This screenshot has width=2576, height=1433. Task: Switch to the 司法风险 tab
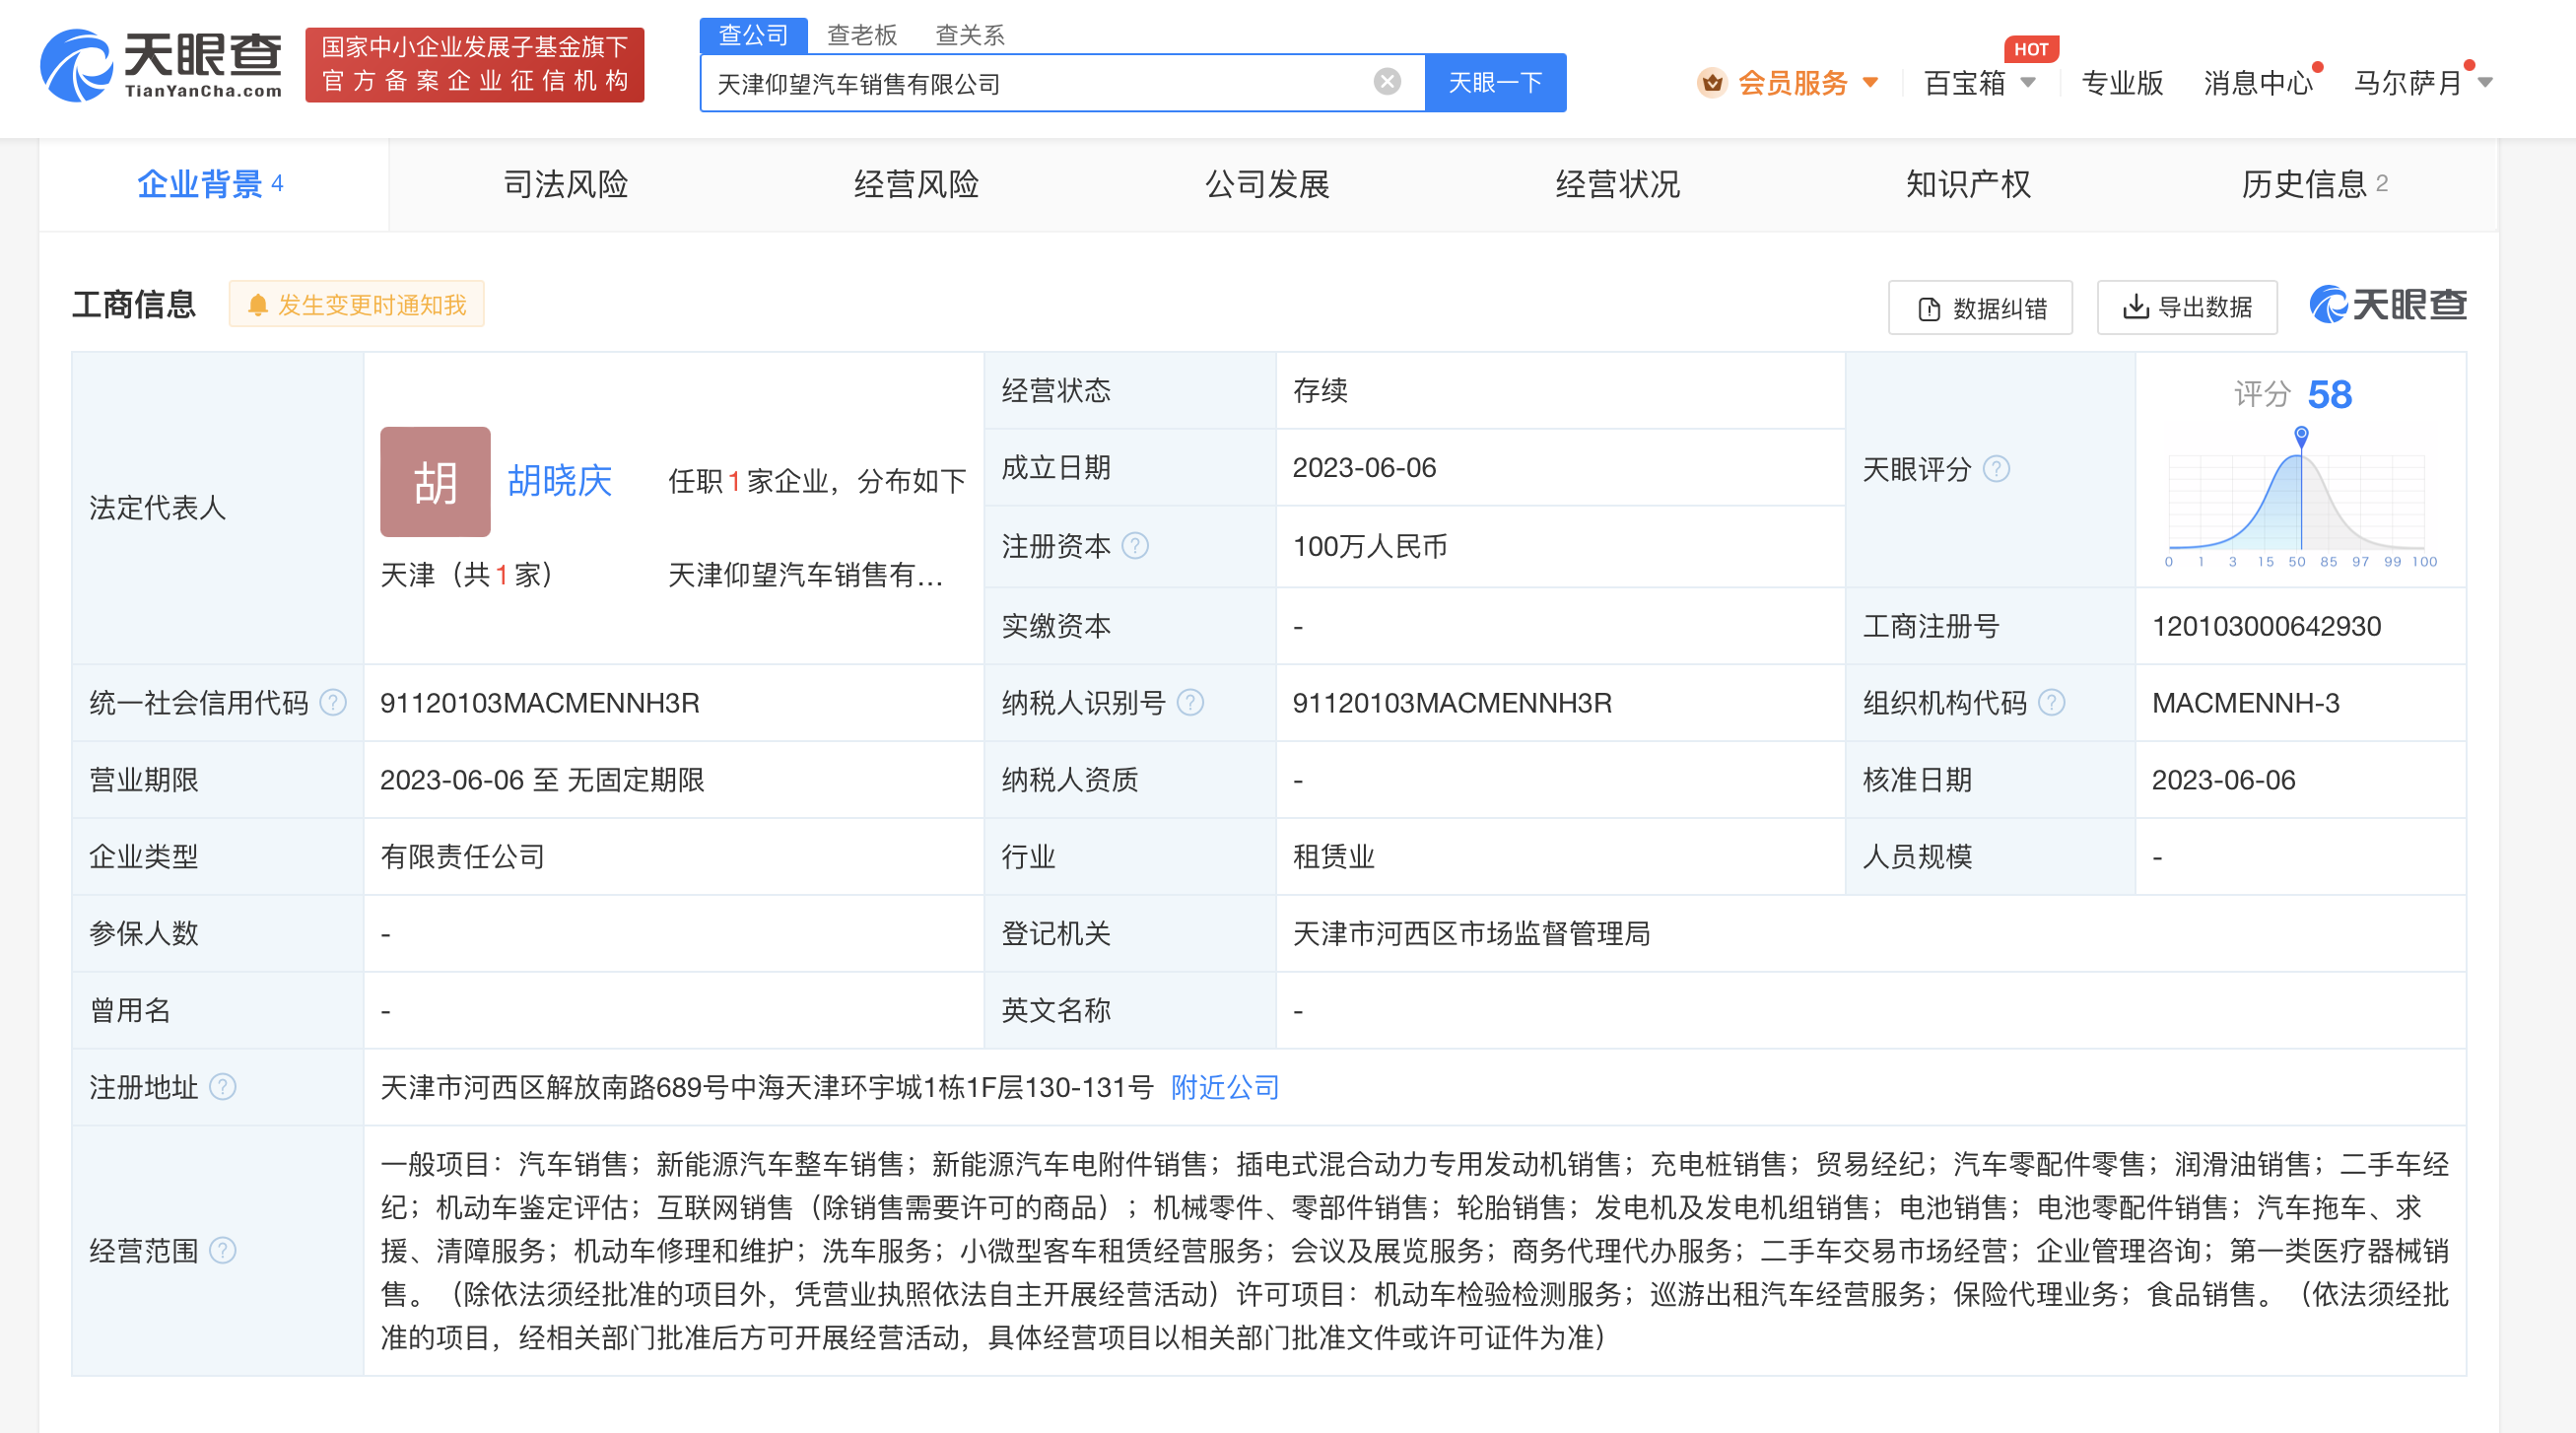point(565,184)
